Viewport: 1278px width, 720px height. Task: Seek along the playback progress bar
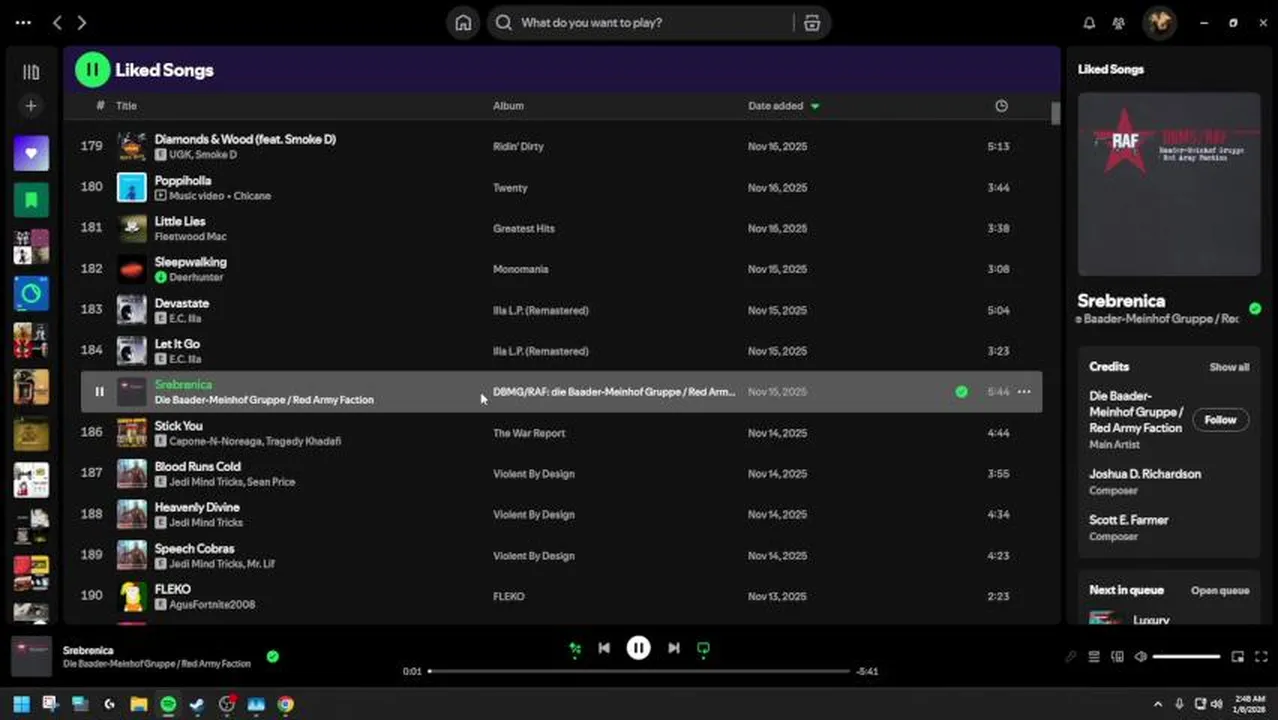639,671
